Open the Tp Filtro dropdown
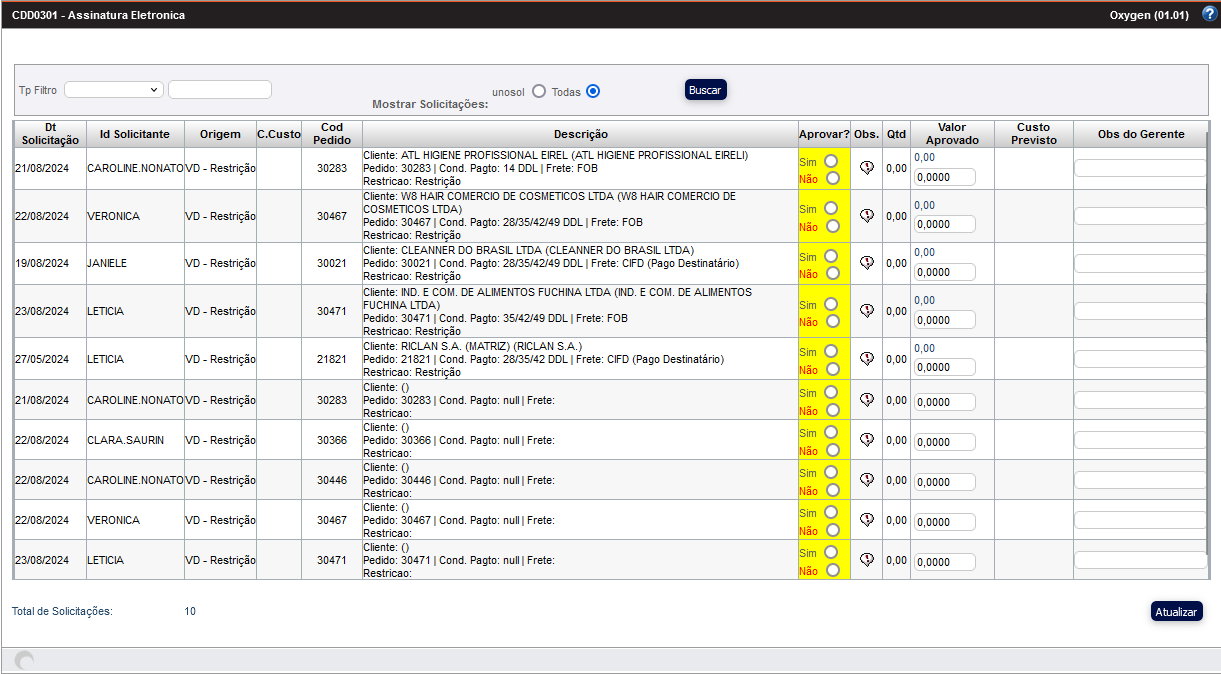 pos(113,90)
